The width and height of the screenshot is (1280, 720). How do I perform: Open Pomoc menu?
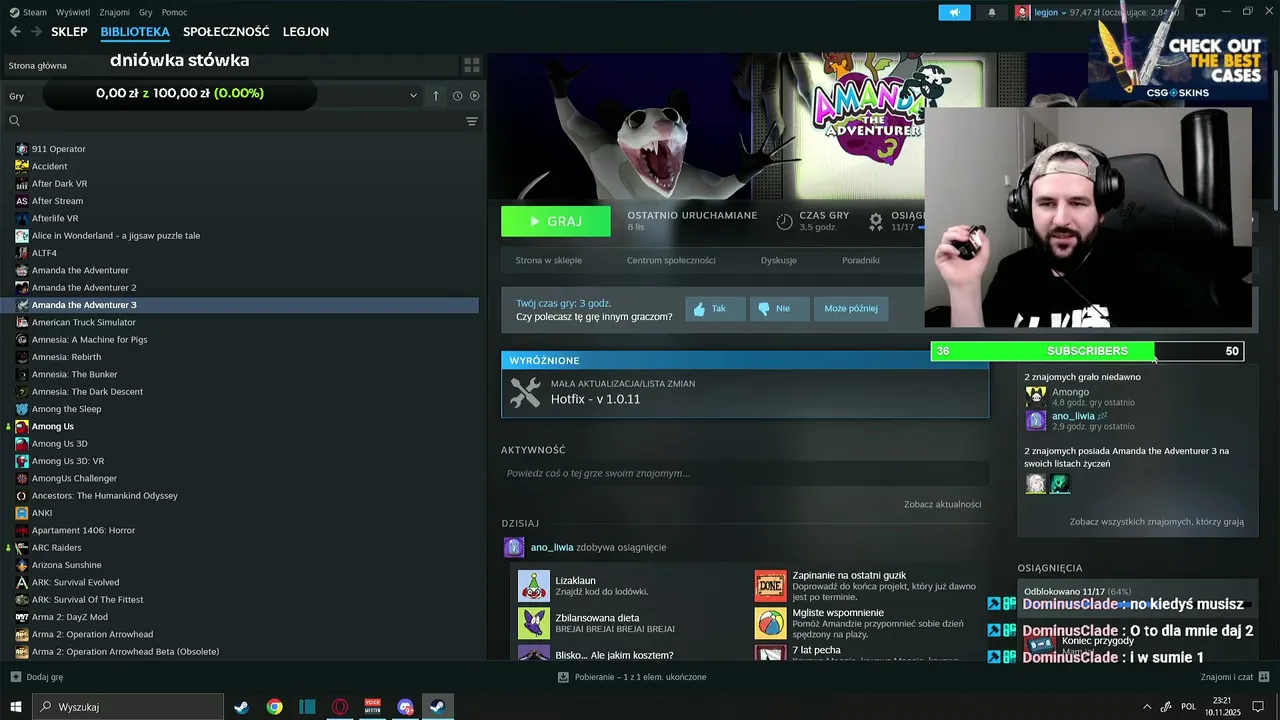point(174,12)
